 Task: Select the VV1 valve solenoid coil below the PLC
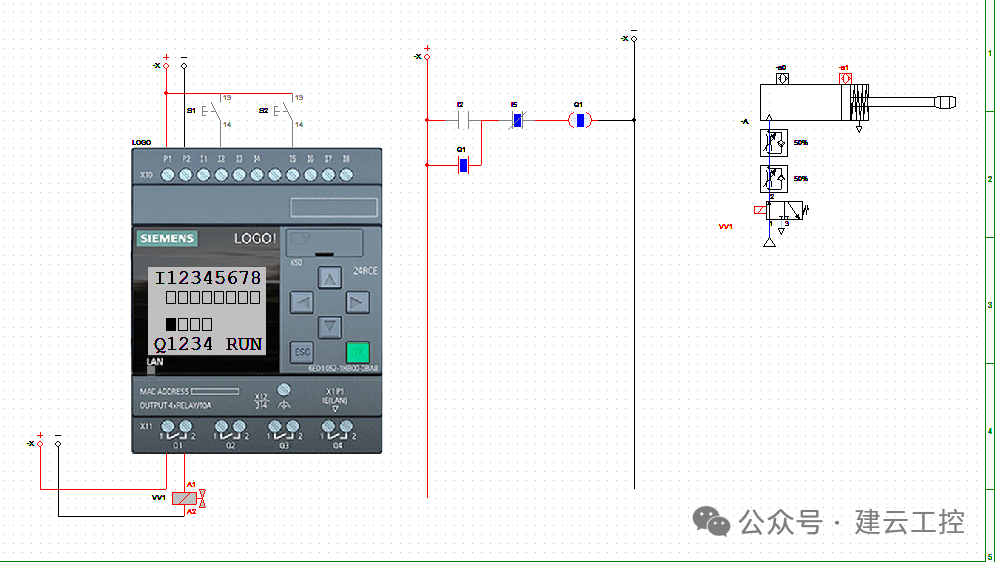click(184, 498)
